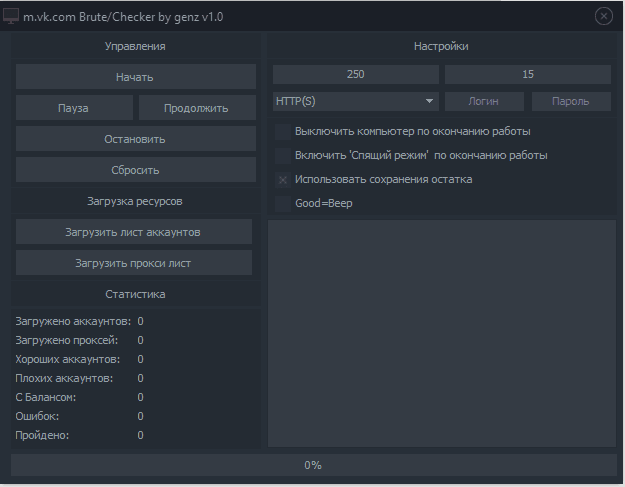
Task: Click the monitor app icon in title bar
Action: point(11,16)
